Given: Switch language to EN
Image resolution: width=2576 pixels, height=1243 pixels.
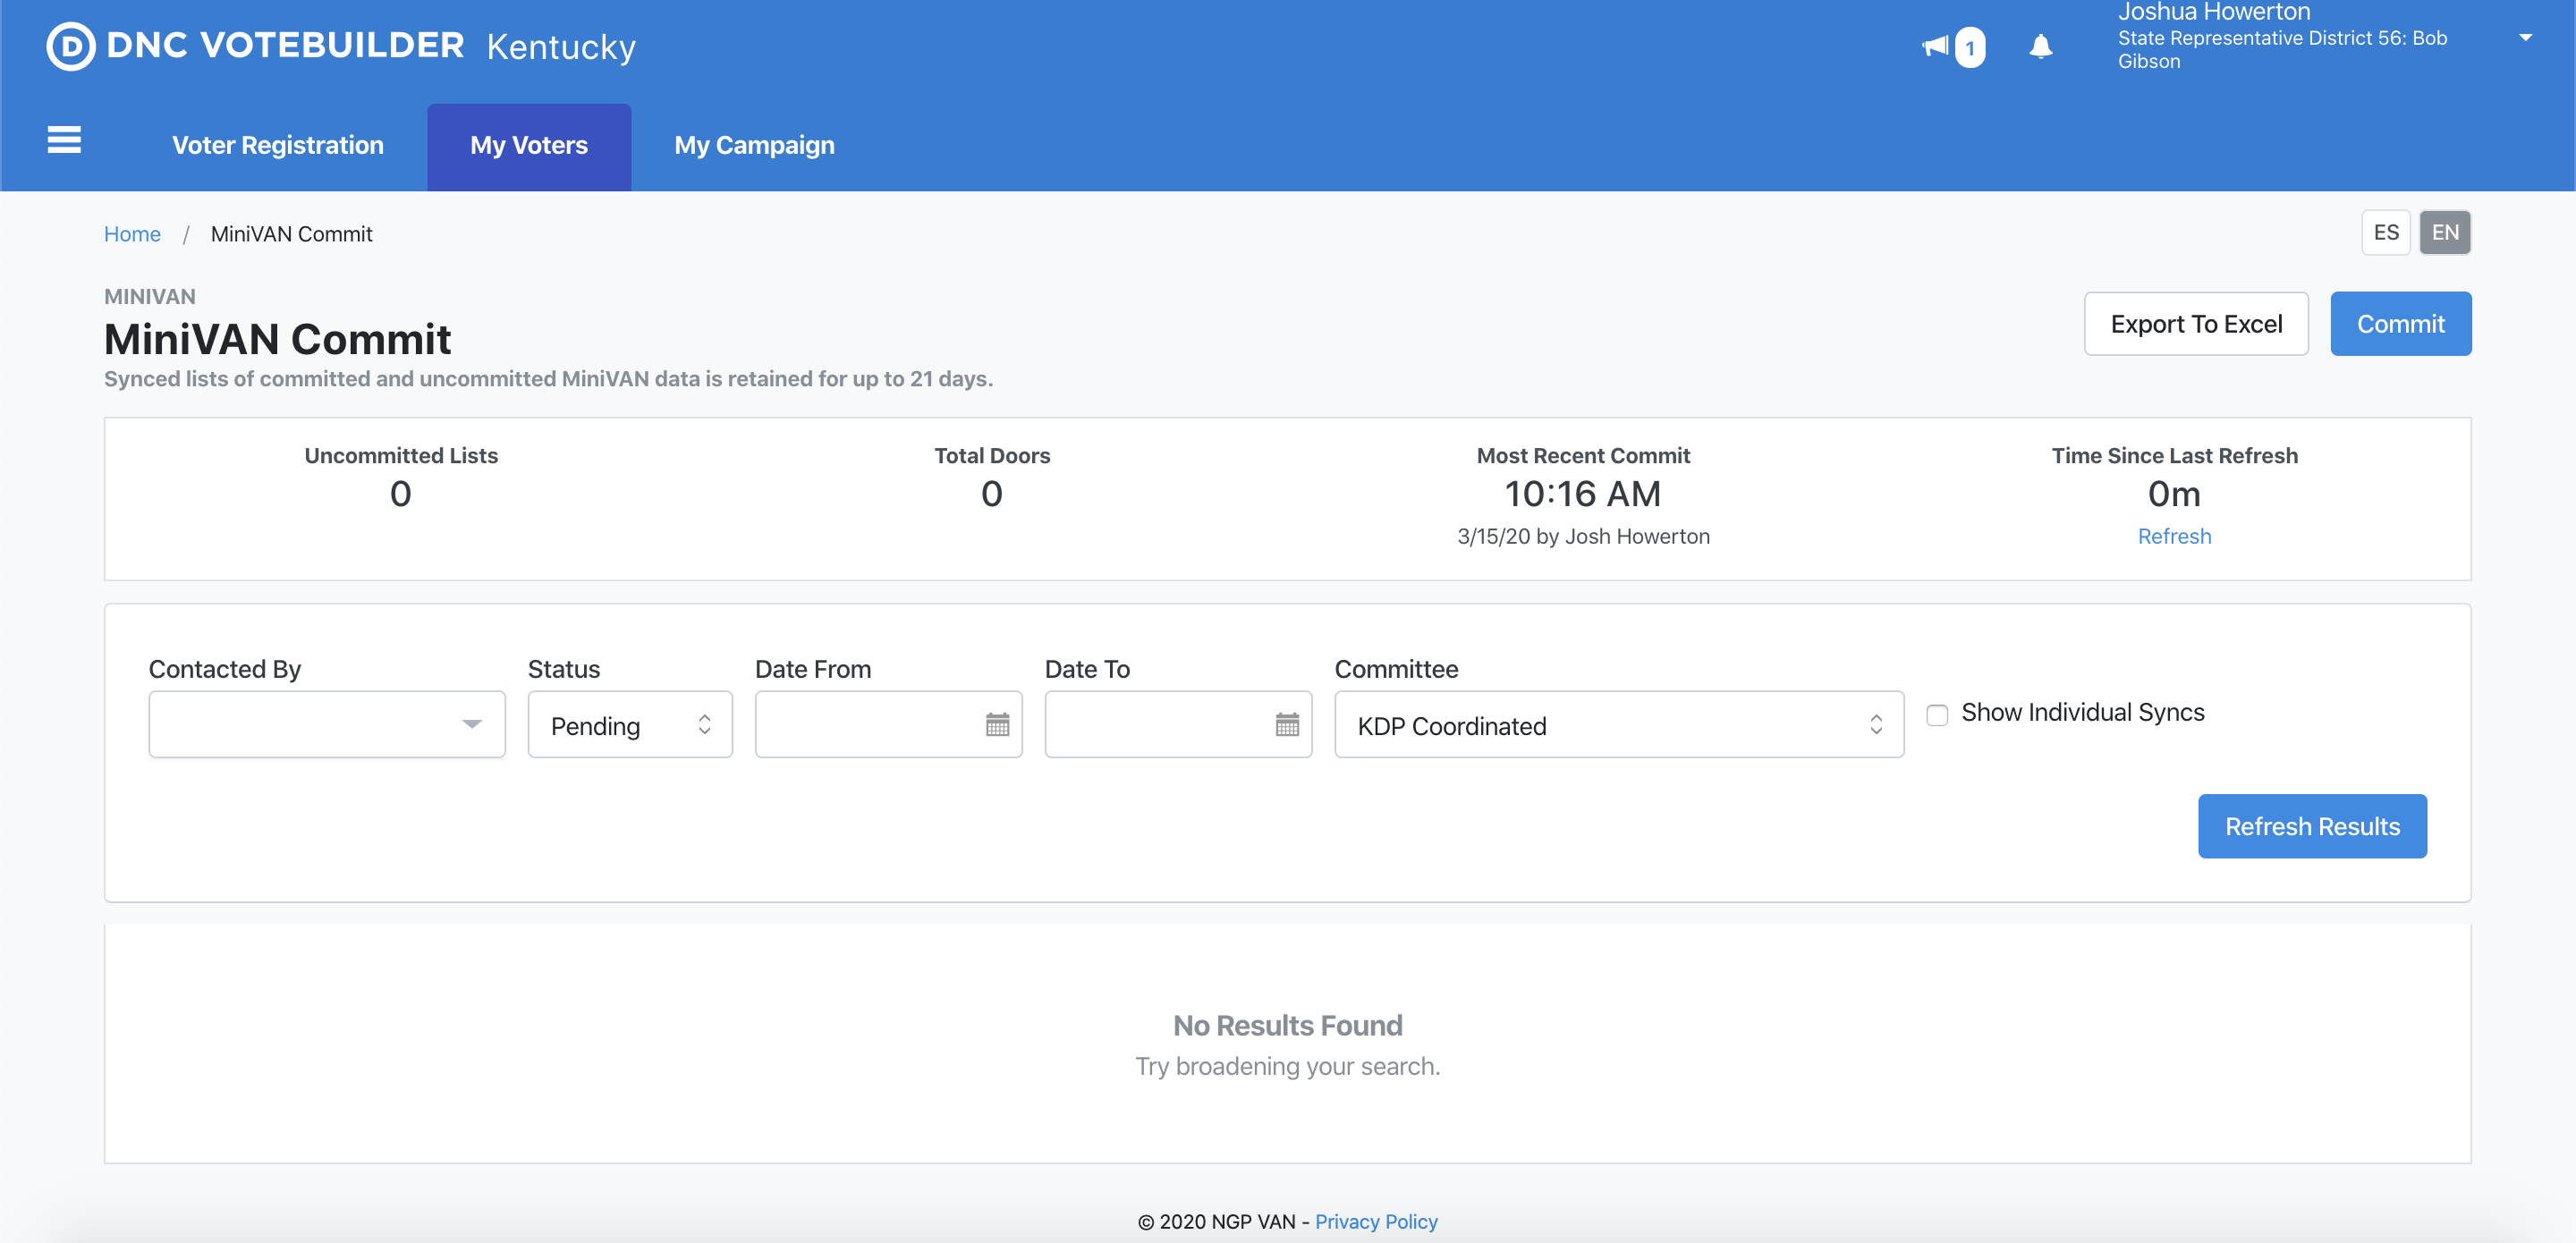Looking at the screenshot, I should click(2444, 232).
